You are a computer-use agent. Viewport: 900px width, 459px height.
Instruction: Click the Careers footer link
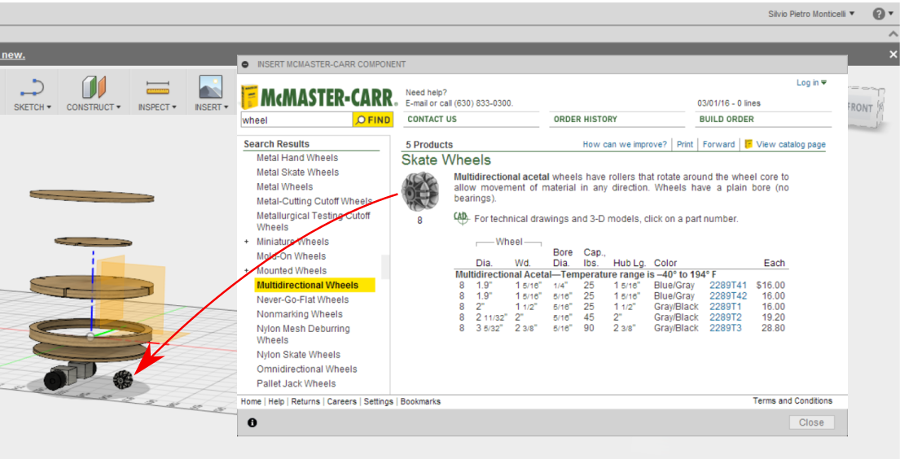(342, 402)
